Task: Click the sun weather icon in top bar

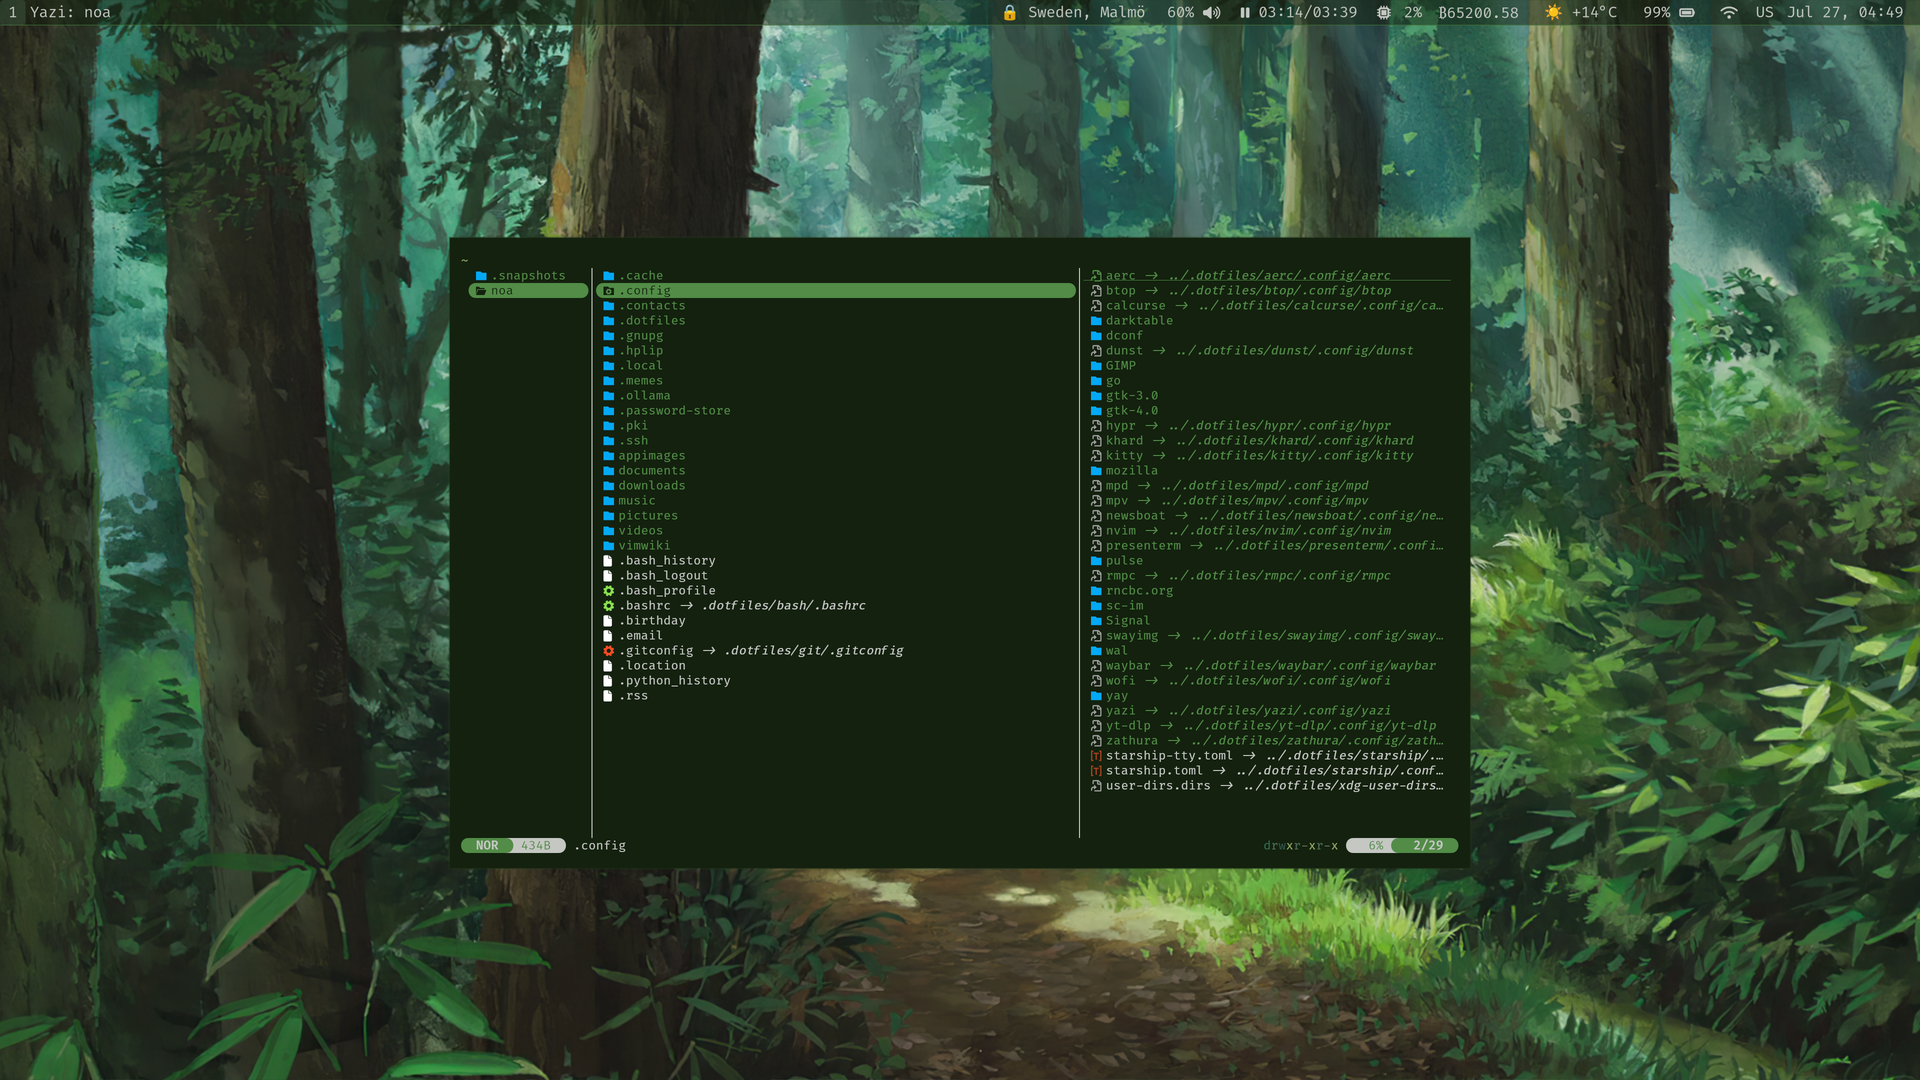Action: coord(1553,12)
